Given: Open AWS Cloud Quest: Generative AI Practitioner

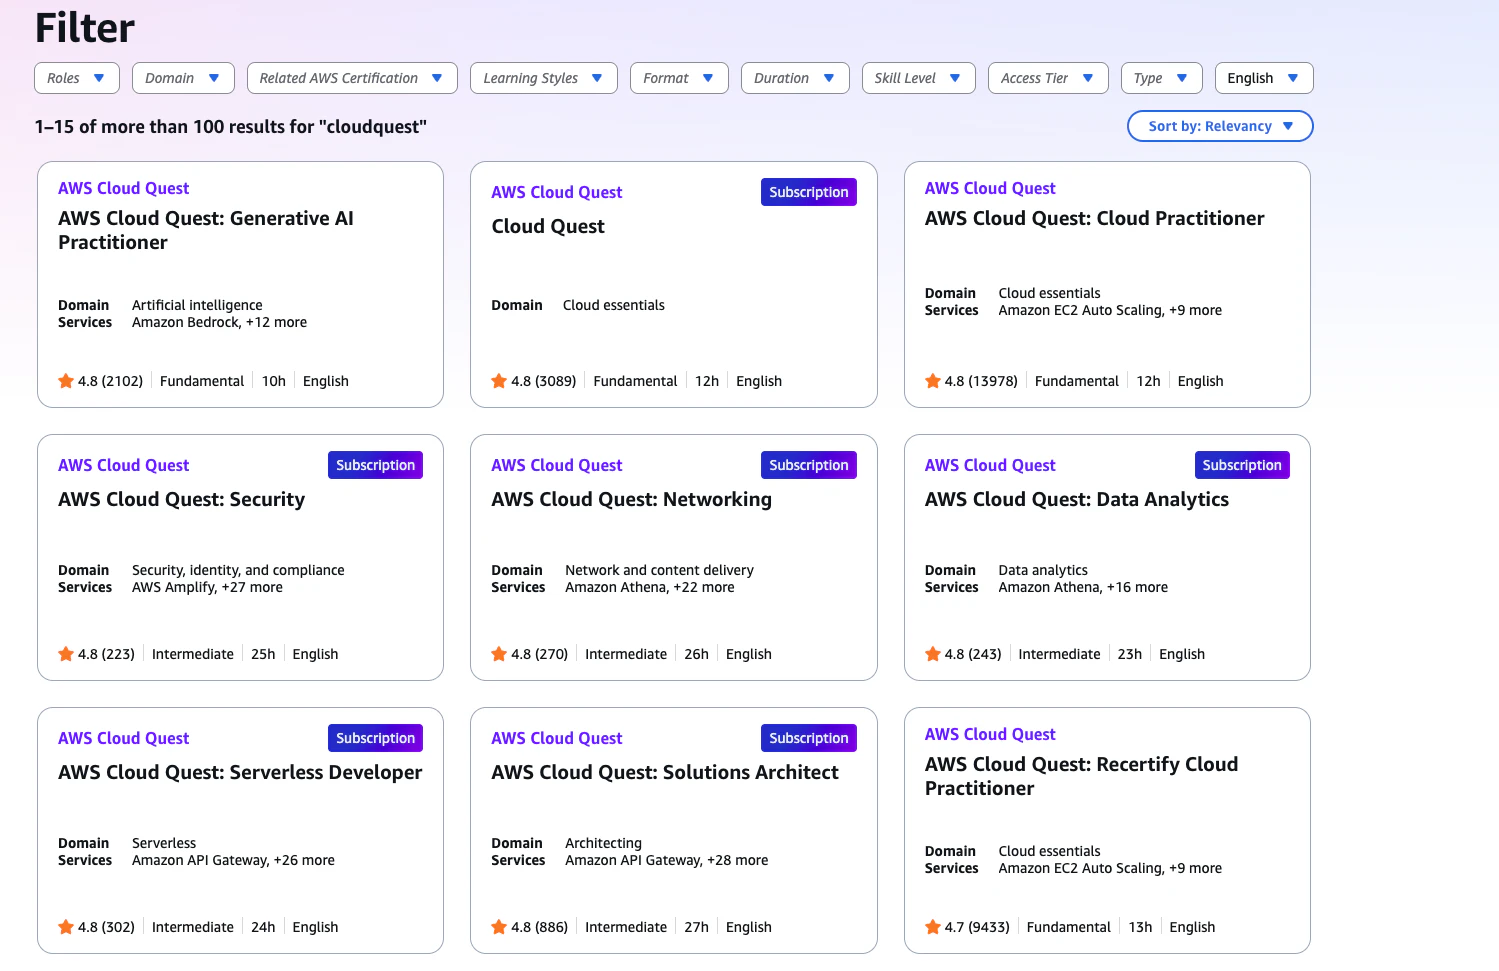Looking at the screenshot, I should (x=206, y=230).
